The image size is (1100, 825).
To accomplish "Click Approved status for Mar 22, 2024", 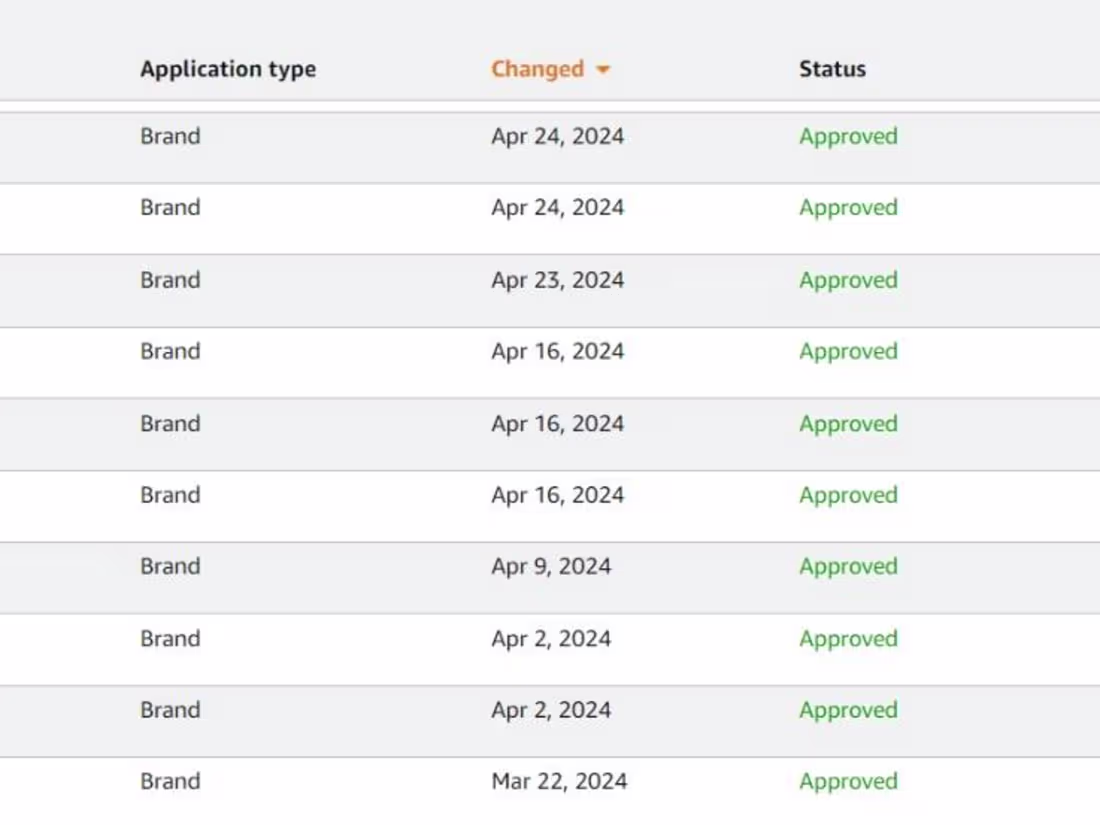I will tap(848, 781).
